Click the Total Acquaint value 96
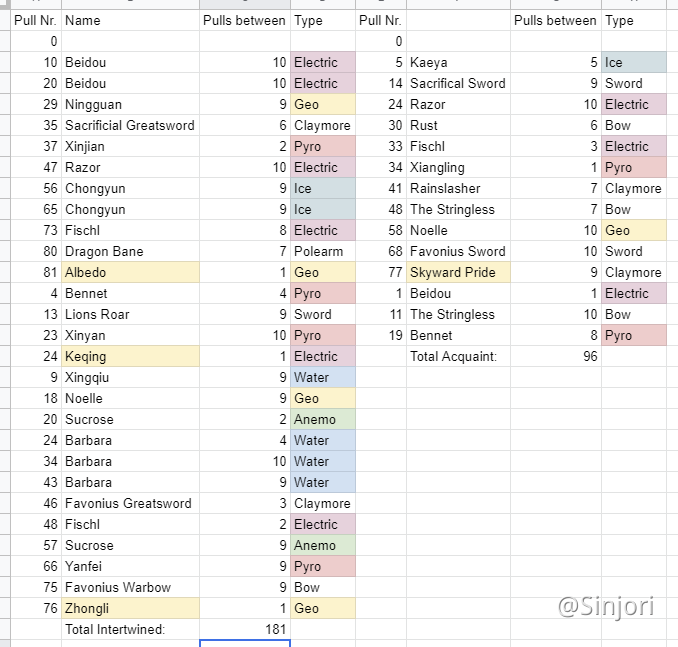The image size is (678, 647). point(556,356)
